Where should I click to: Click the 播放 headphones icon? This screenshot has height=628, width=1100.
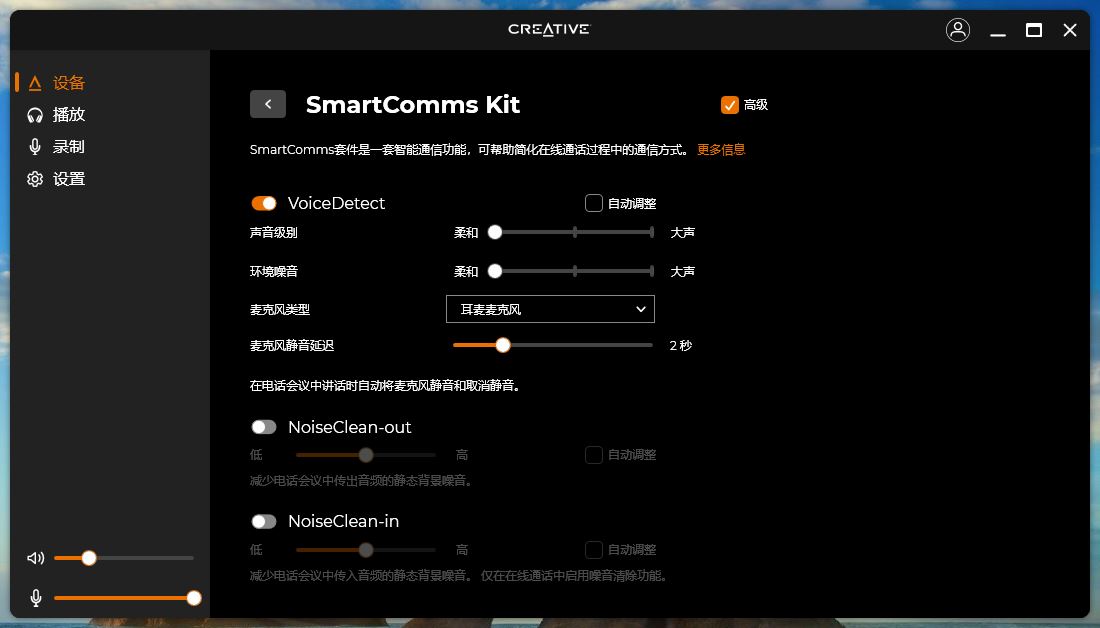point(34,115)
